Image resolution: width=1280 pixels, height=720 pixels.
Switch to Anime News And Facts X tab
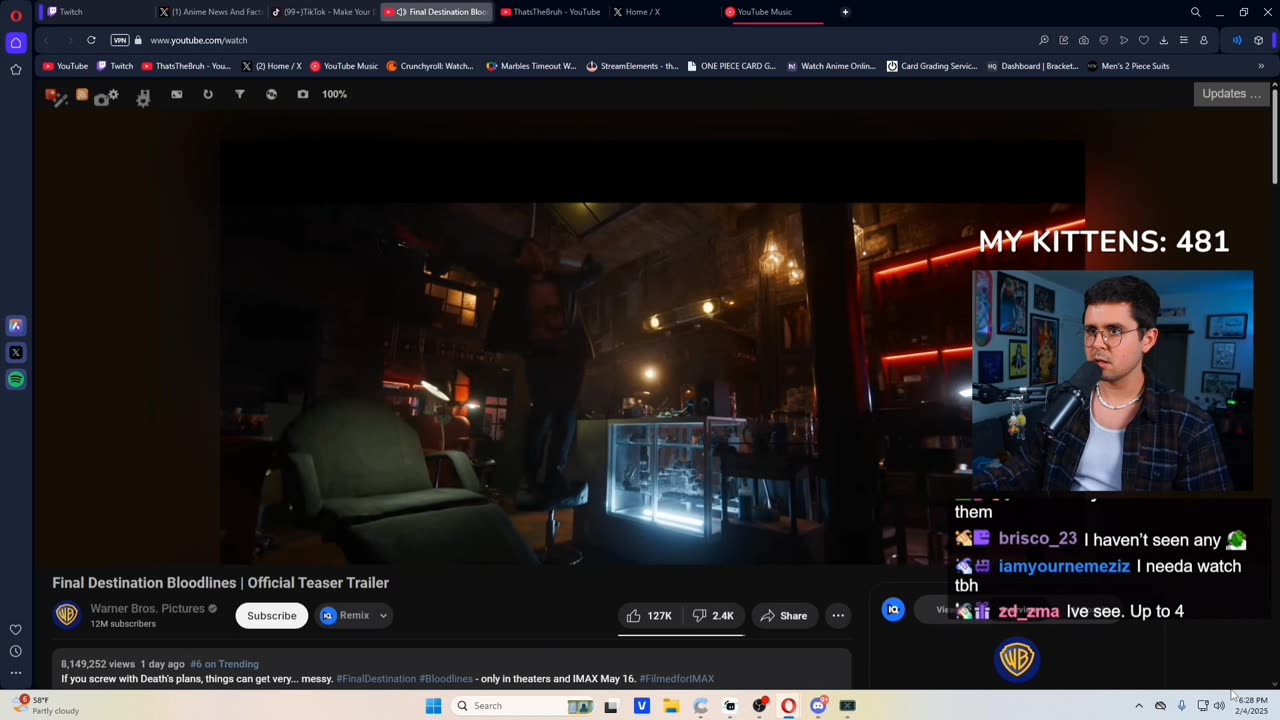[x=211, y=12]
